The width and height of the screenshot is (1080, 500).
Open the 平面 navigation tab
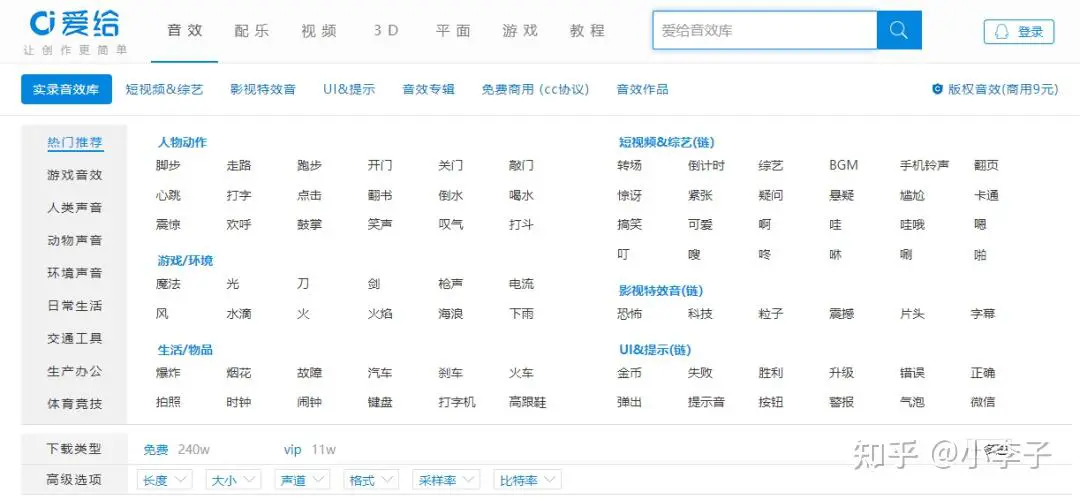click(453, 31)
